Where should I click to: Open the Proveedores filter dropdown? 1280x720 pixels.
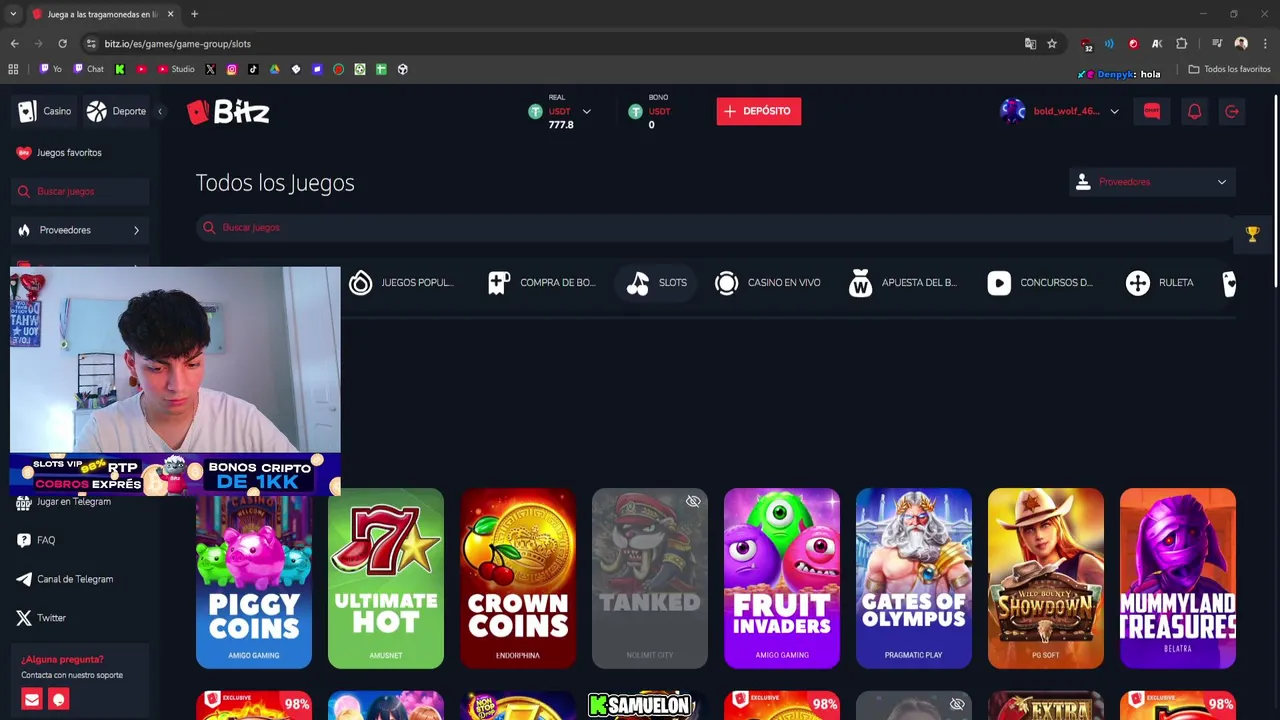coord(1153,182)
